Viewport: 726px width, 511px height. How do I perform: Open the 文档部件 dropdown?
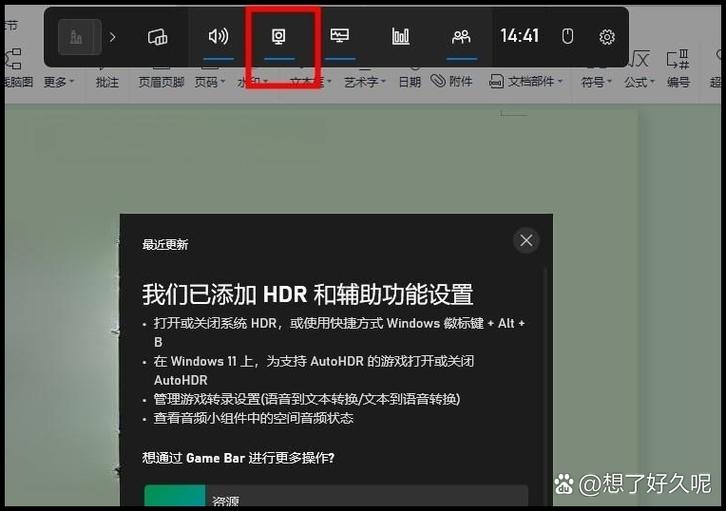tap(526, 81)
